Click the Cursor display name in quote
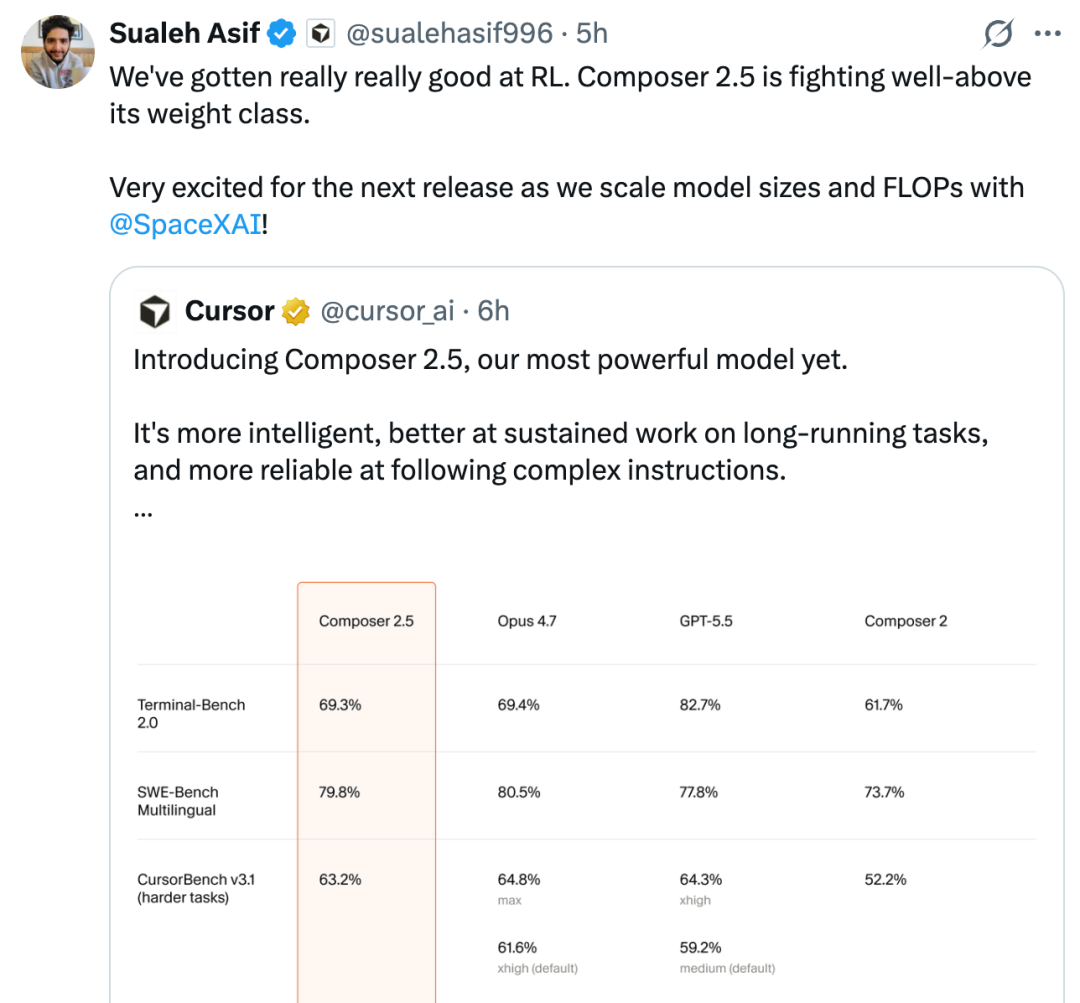Viewport: 1080px width, 1003px height. [229, 311]
